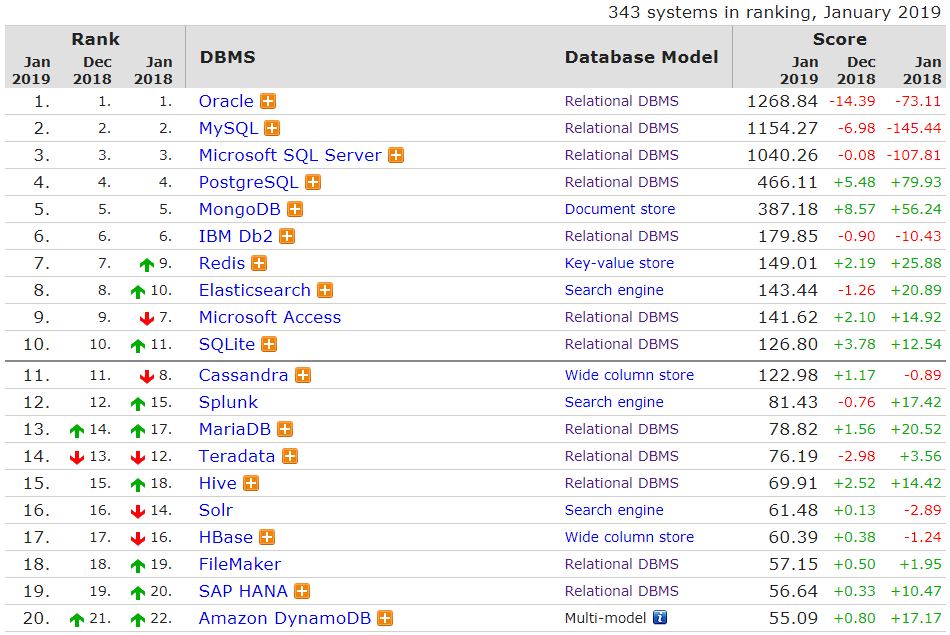Open the Teradata link
This screenshot has width=950, height=635.
pyautogui.click(x=237, y=456)
